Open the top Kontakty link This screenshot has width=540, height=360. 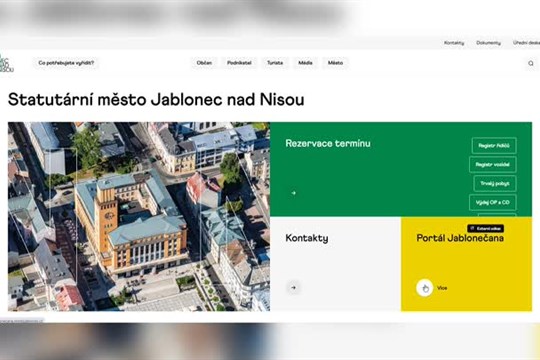coord(454,43)
